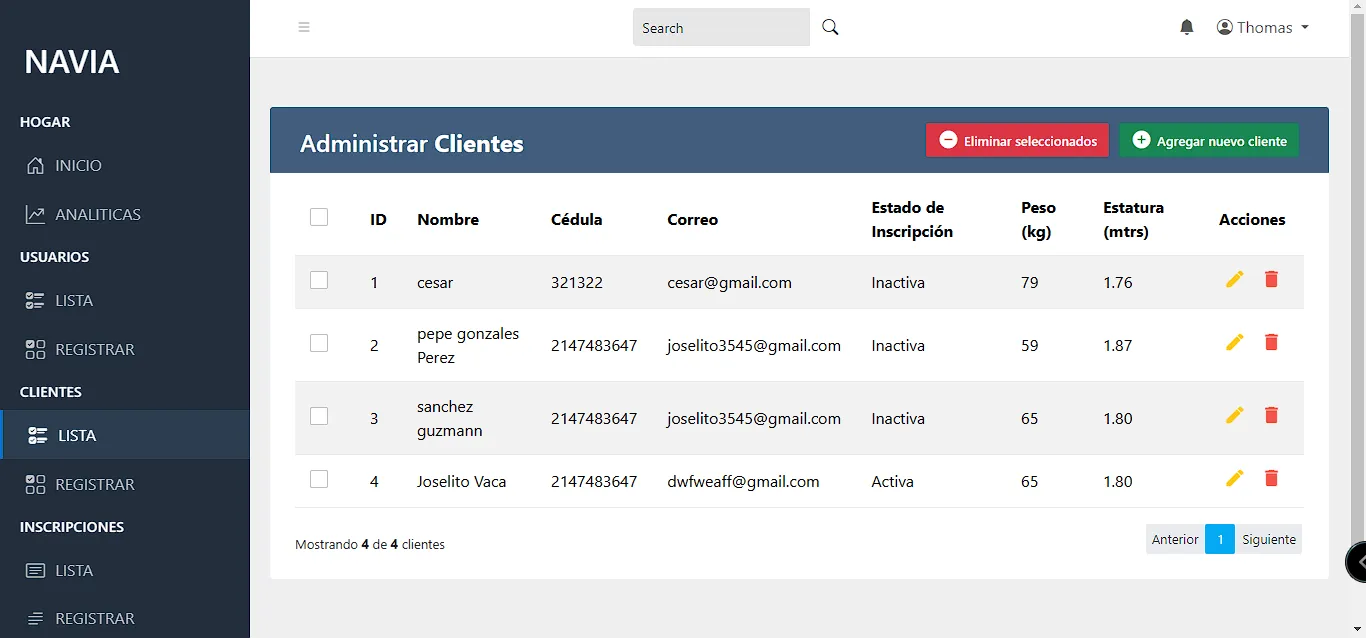Click the pencil icon for pepe gonzales Perez
This screenshot has height=638, width=1366.
click(x=1234, y=343)
